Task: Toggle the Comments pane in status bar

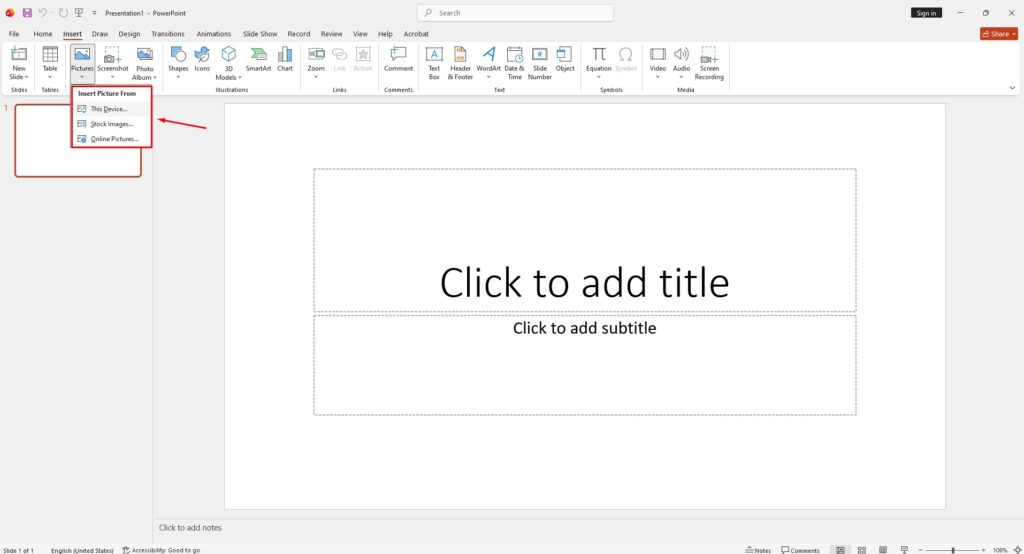Action: pyautogui.click(x=800, y=550)
